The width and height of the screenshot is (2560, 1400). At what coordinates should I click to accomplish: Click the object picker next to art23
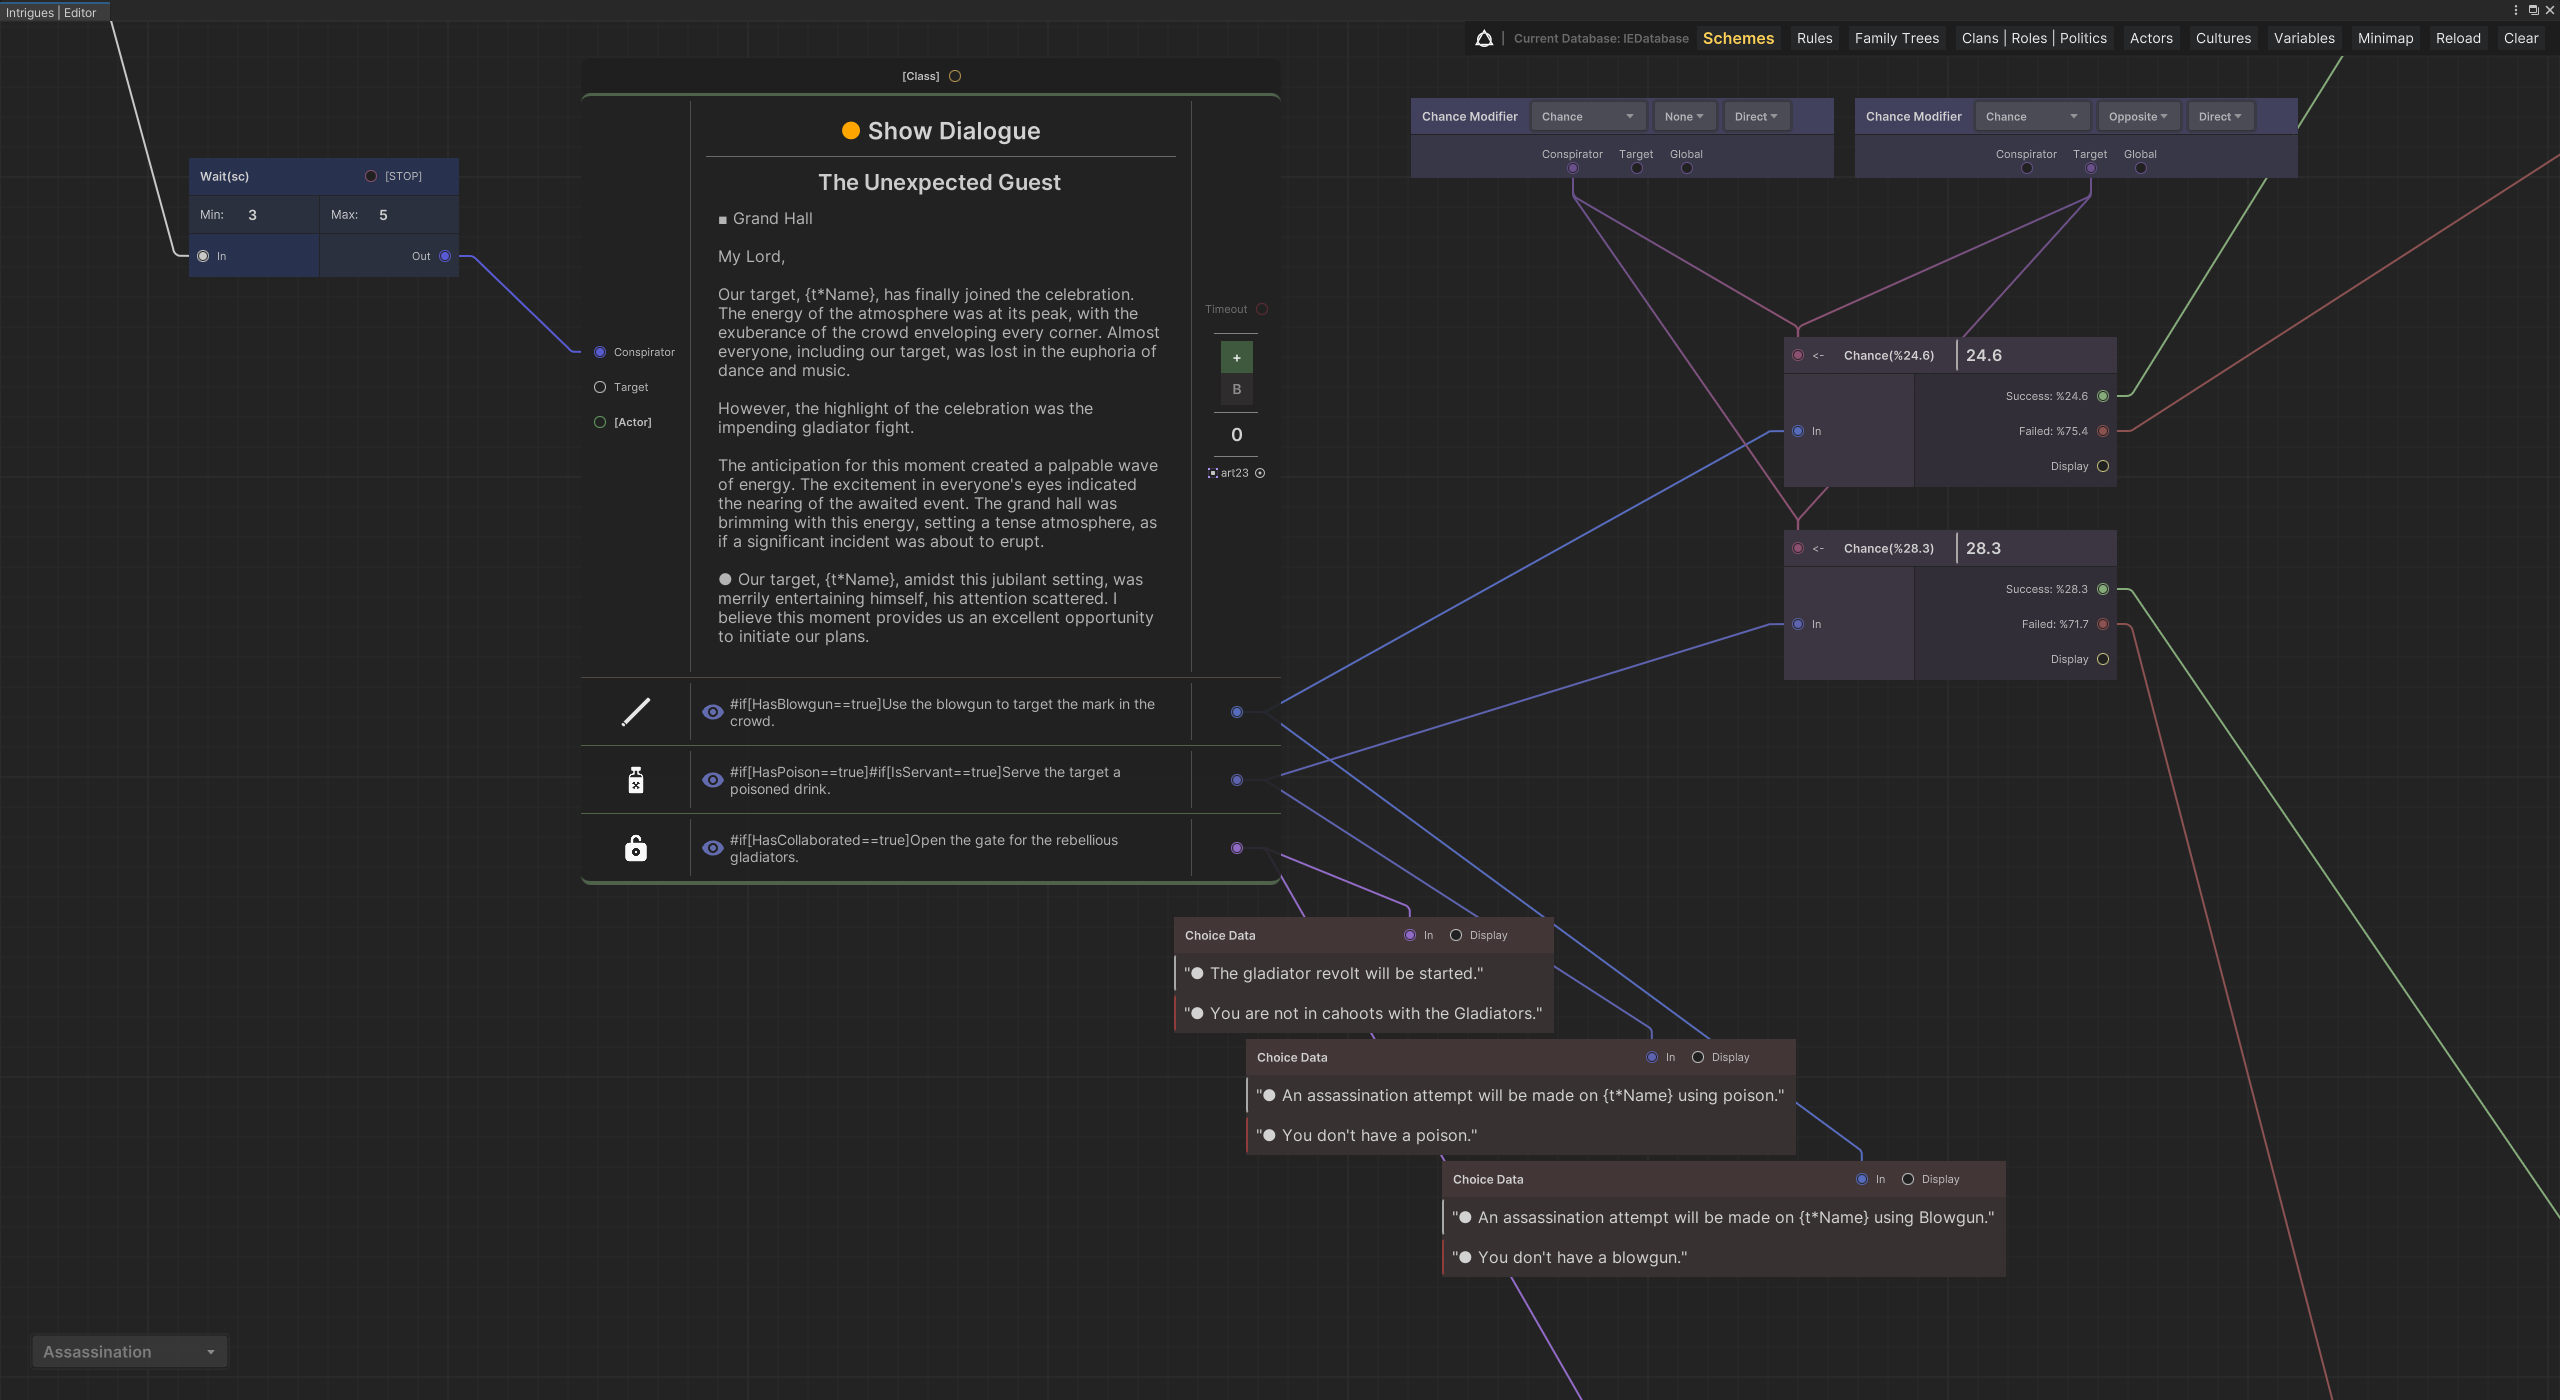[x=1260, y=473]
